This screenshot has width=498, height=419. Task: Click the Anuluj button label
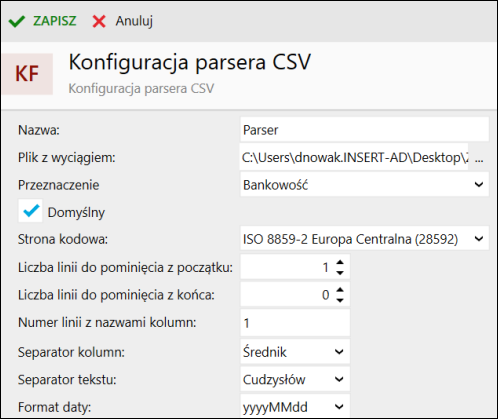134,21
